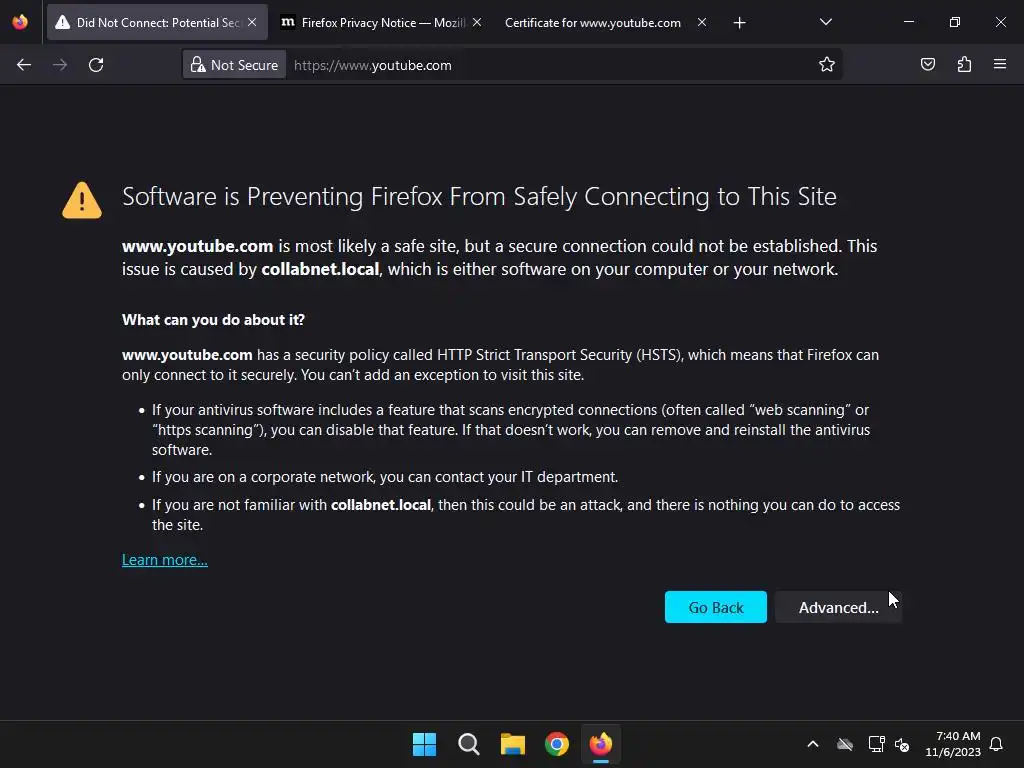Image resolution: width=1024 pixels, height=768 pixels.
Task: Switch to Did Not Connect tab
Action: click(x=157, y=22)
